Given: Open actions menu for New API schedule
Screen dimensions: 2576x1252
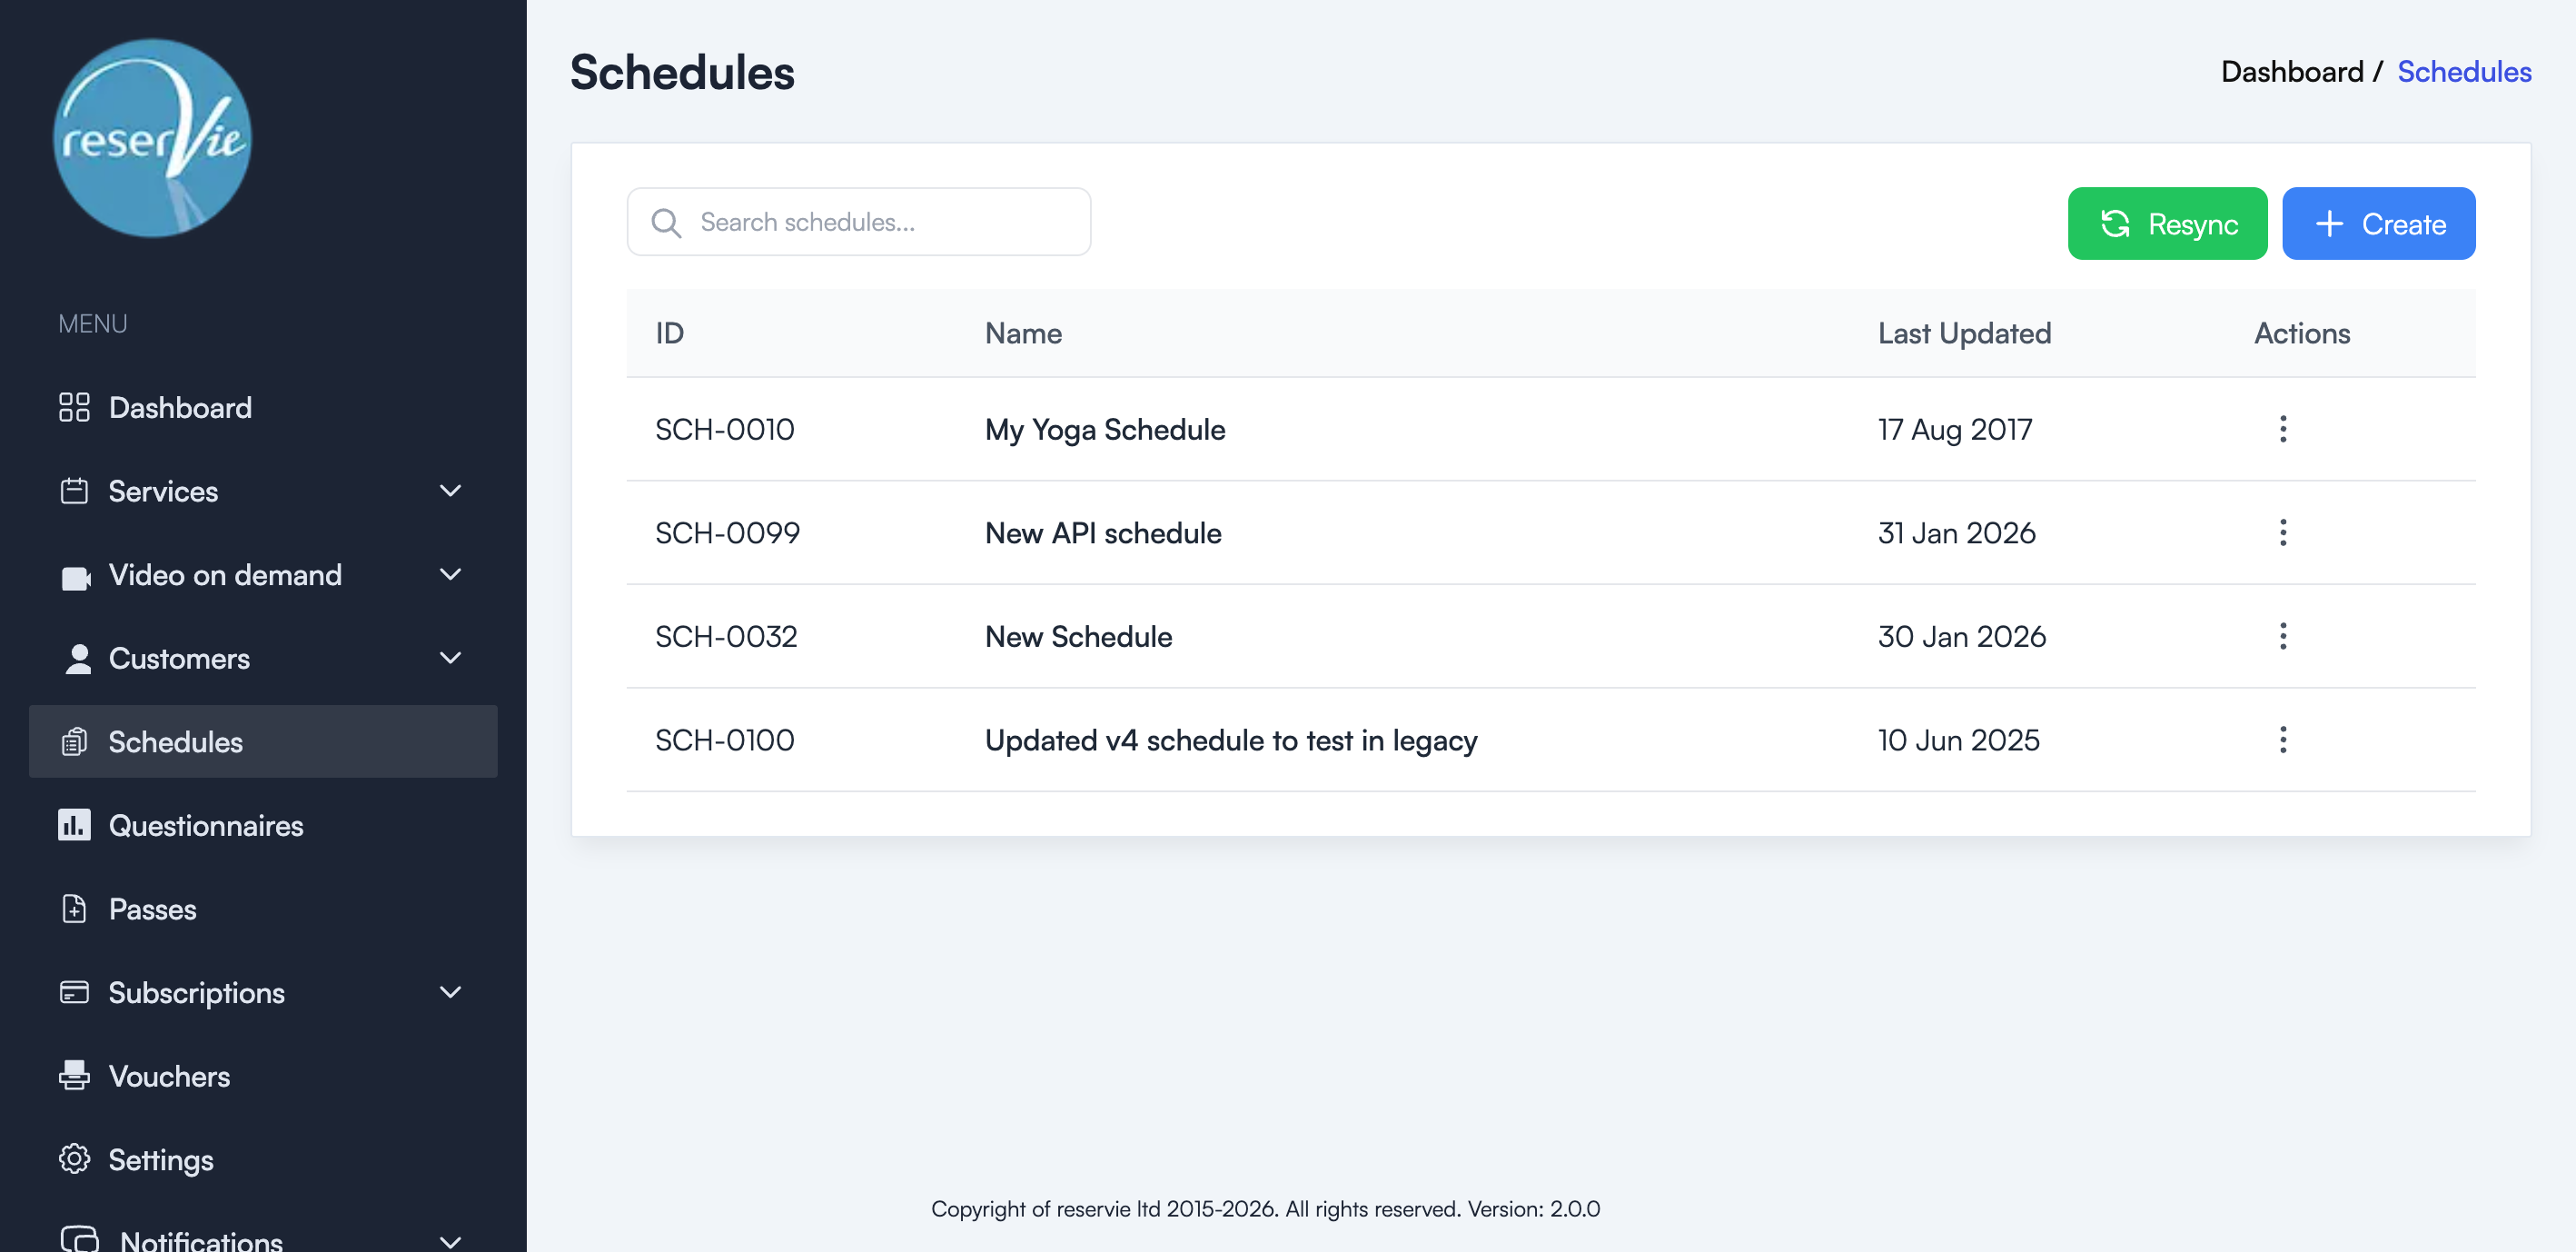Looking at the screenshot, I should click(x=2283, y=532).
